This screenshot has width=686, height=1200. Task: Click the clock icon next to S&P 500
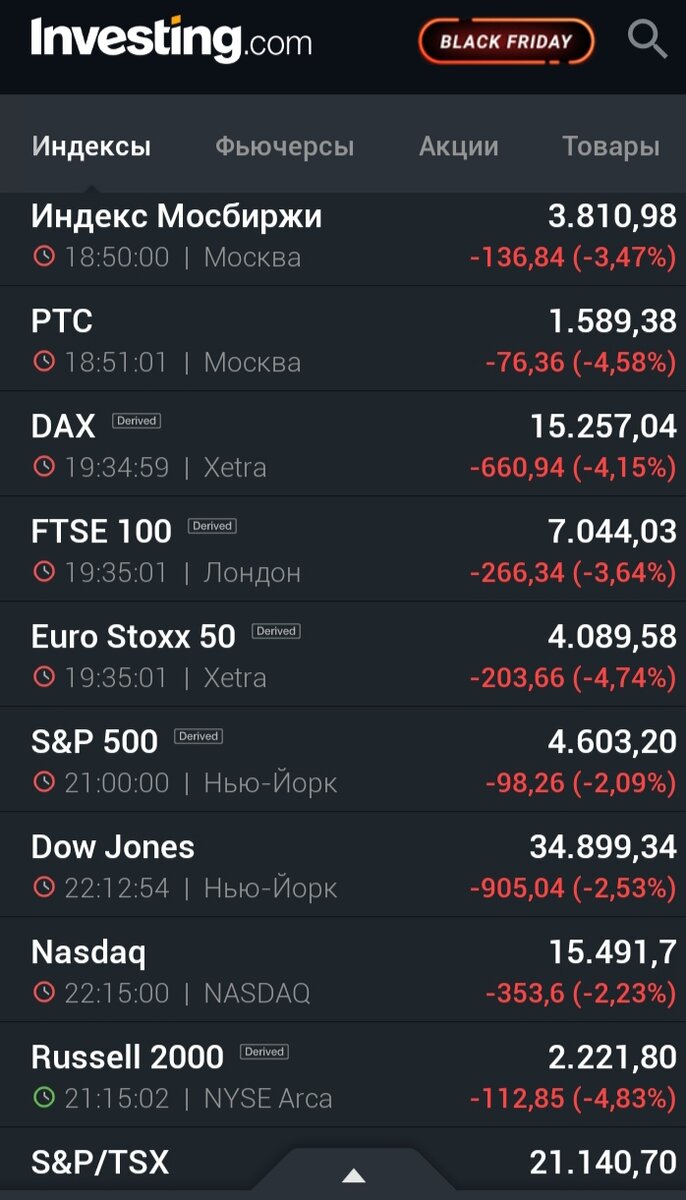coord(43,783)
